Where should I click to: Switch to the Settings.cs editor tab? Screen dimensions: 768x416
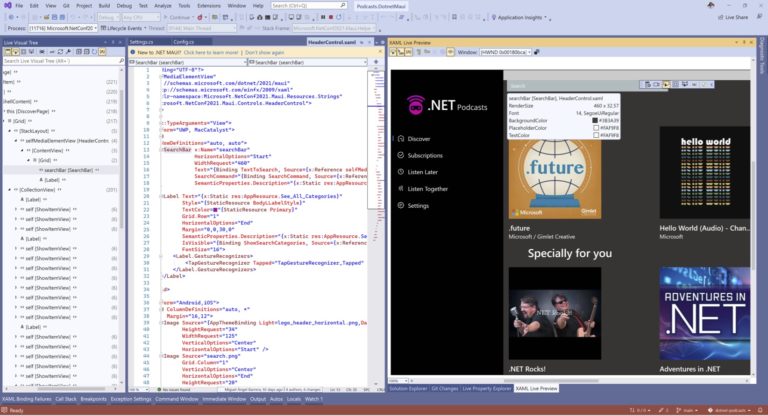142,42
